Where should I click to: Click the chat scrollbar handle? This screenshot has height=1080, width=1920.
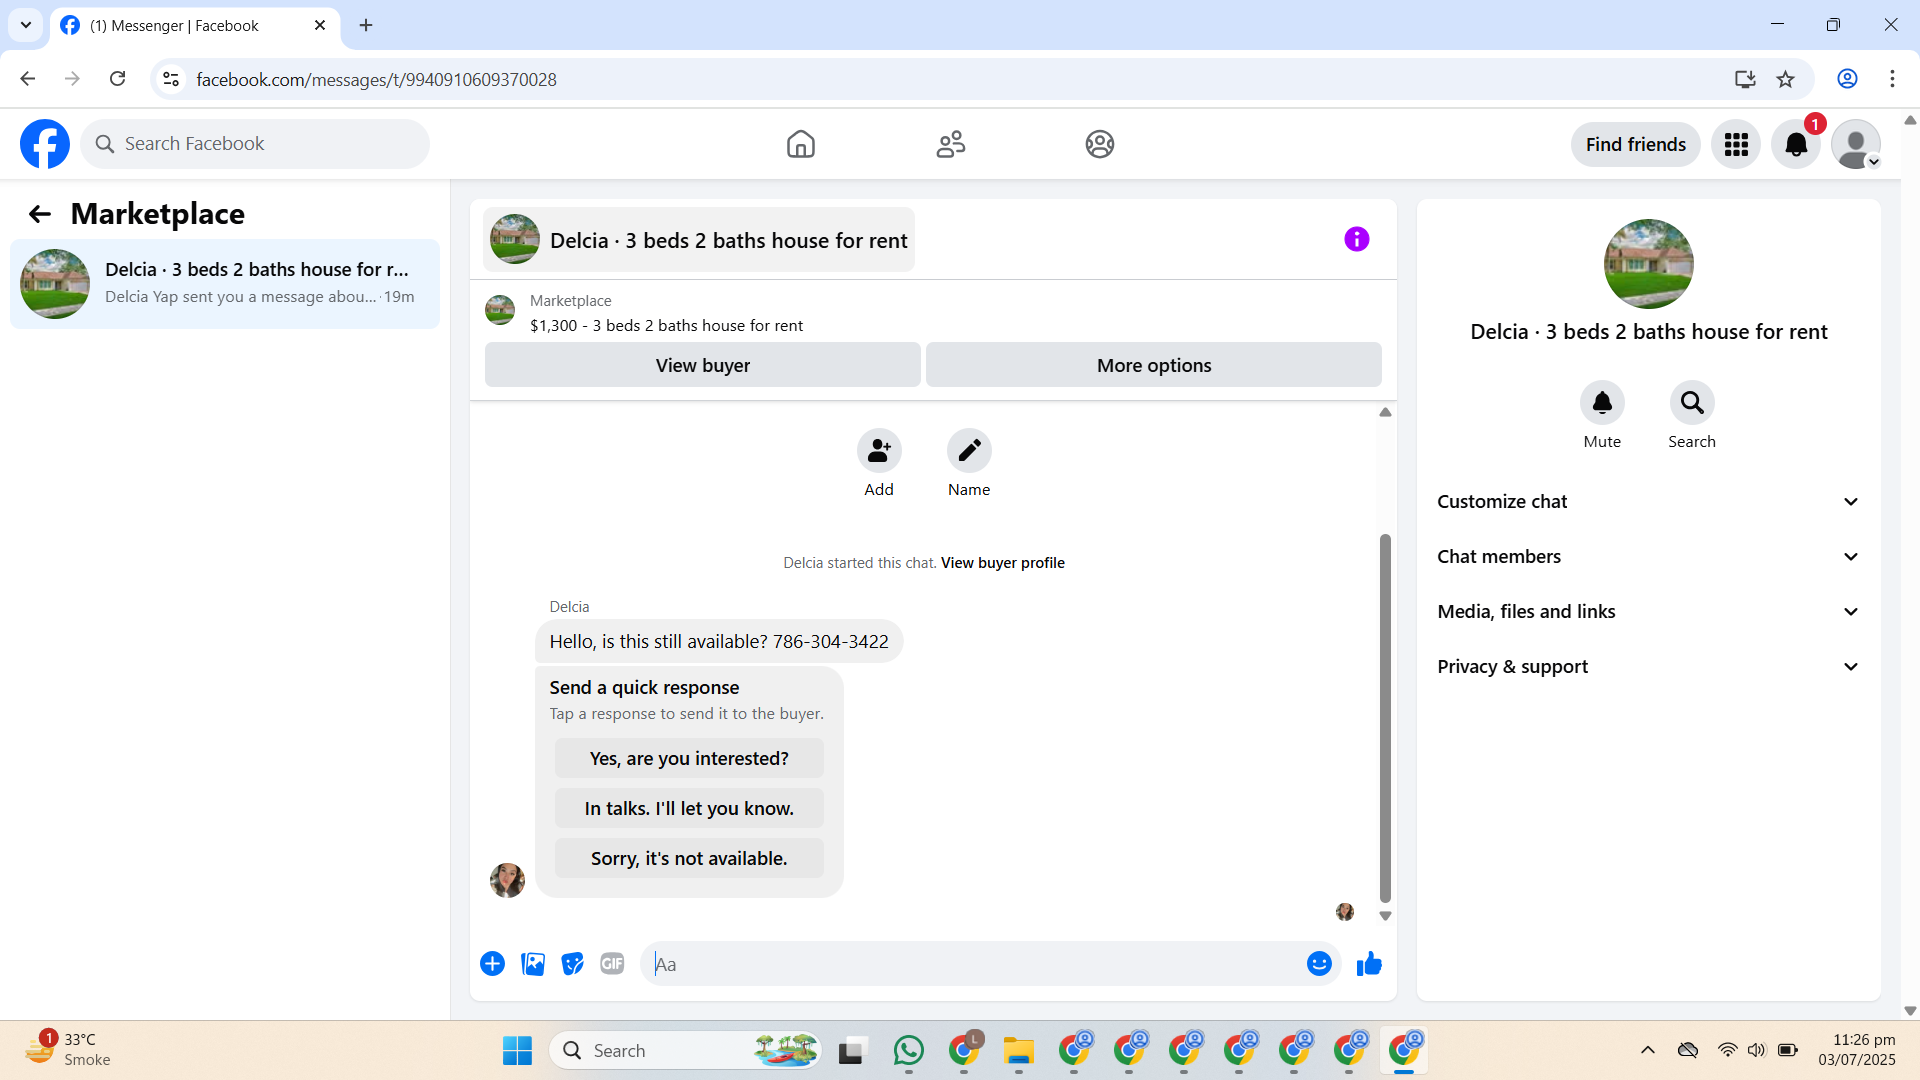pyautogui.click(x=1385, y=718)
